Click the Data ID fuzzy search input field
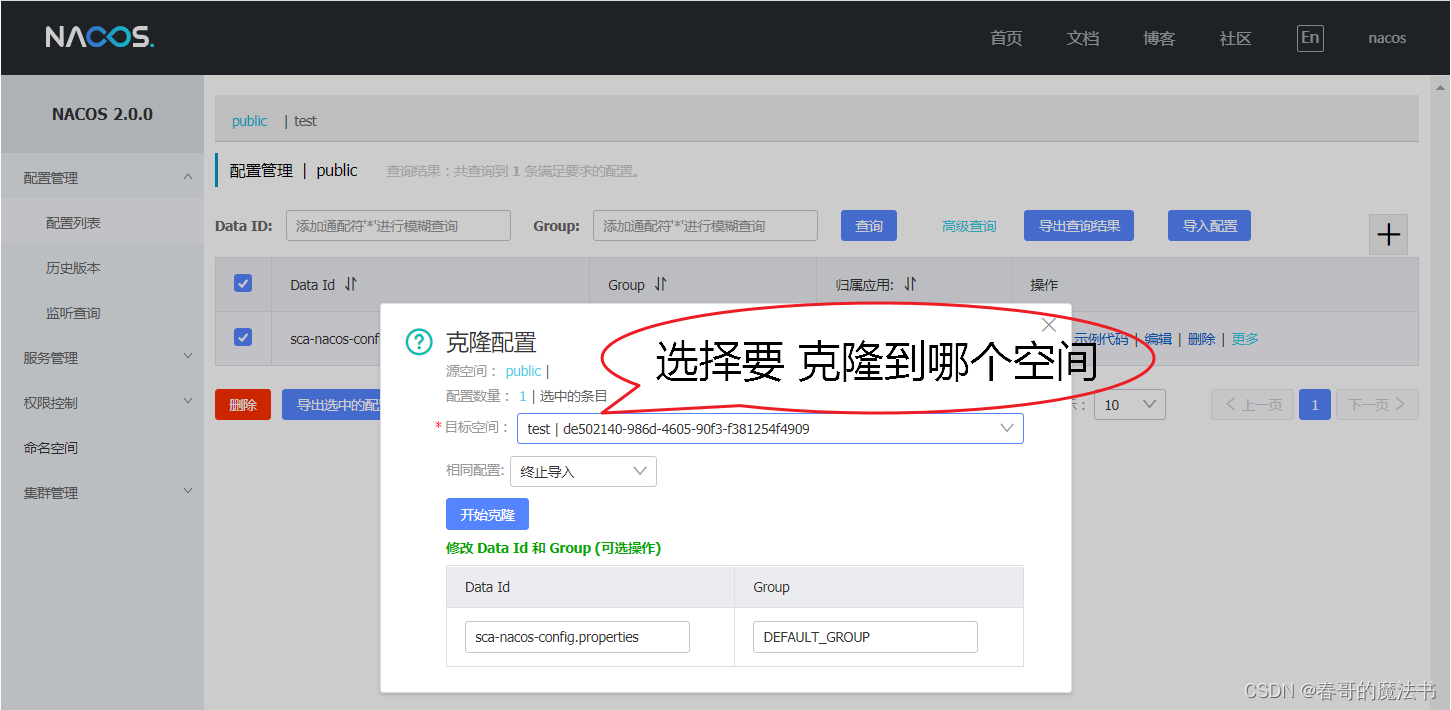 coord(397,225)
